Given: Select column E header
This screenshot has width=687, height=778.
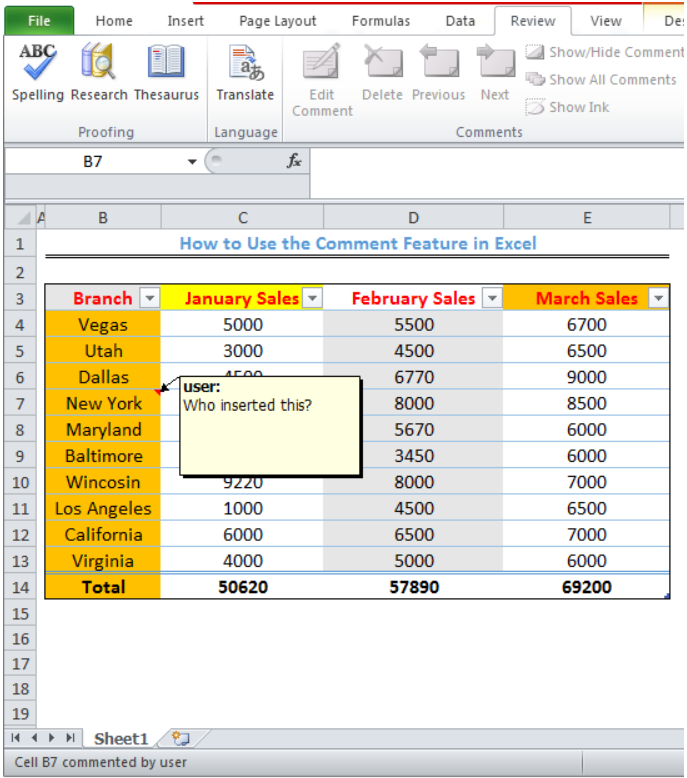Looking at the screenshot, I should click(x=587, y=217).
